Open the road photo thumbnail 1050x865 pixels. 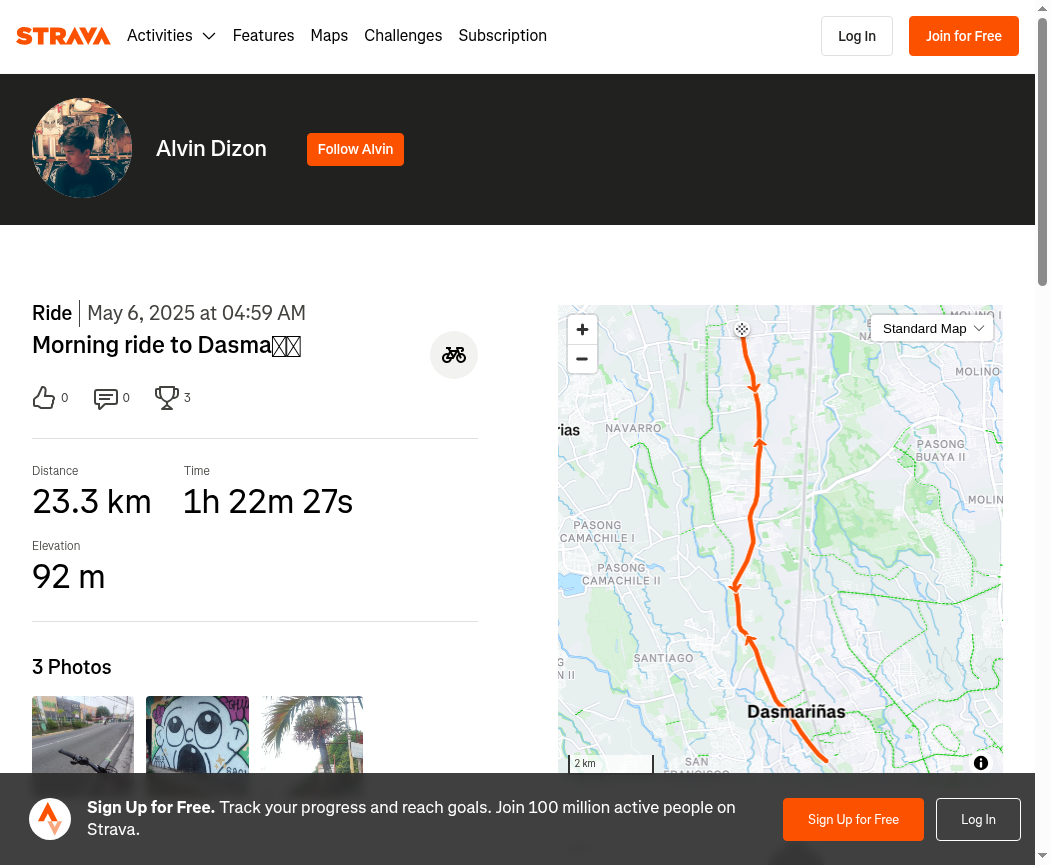pyautogui.click(x=83, y=734)
